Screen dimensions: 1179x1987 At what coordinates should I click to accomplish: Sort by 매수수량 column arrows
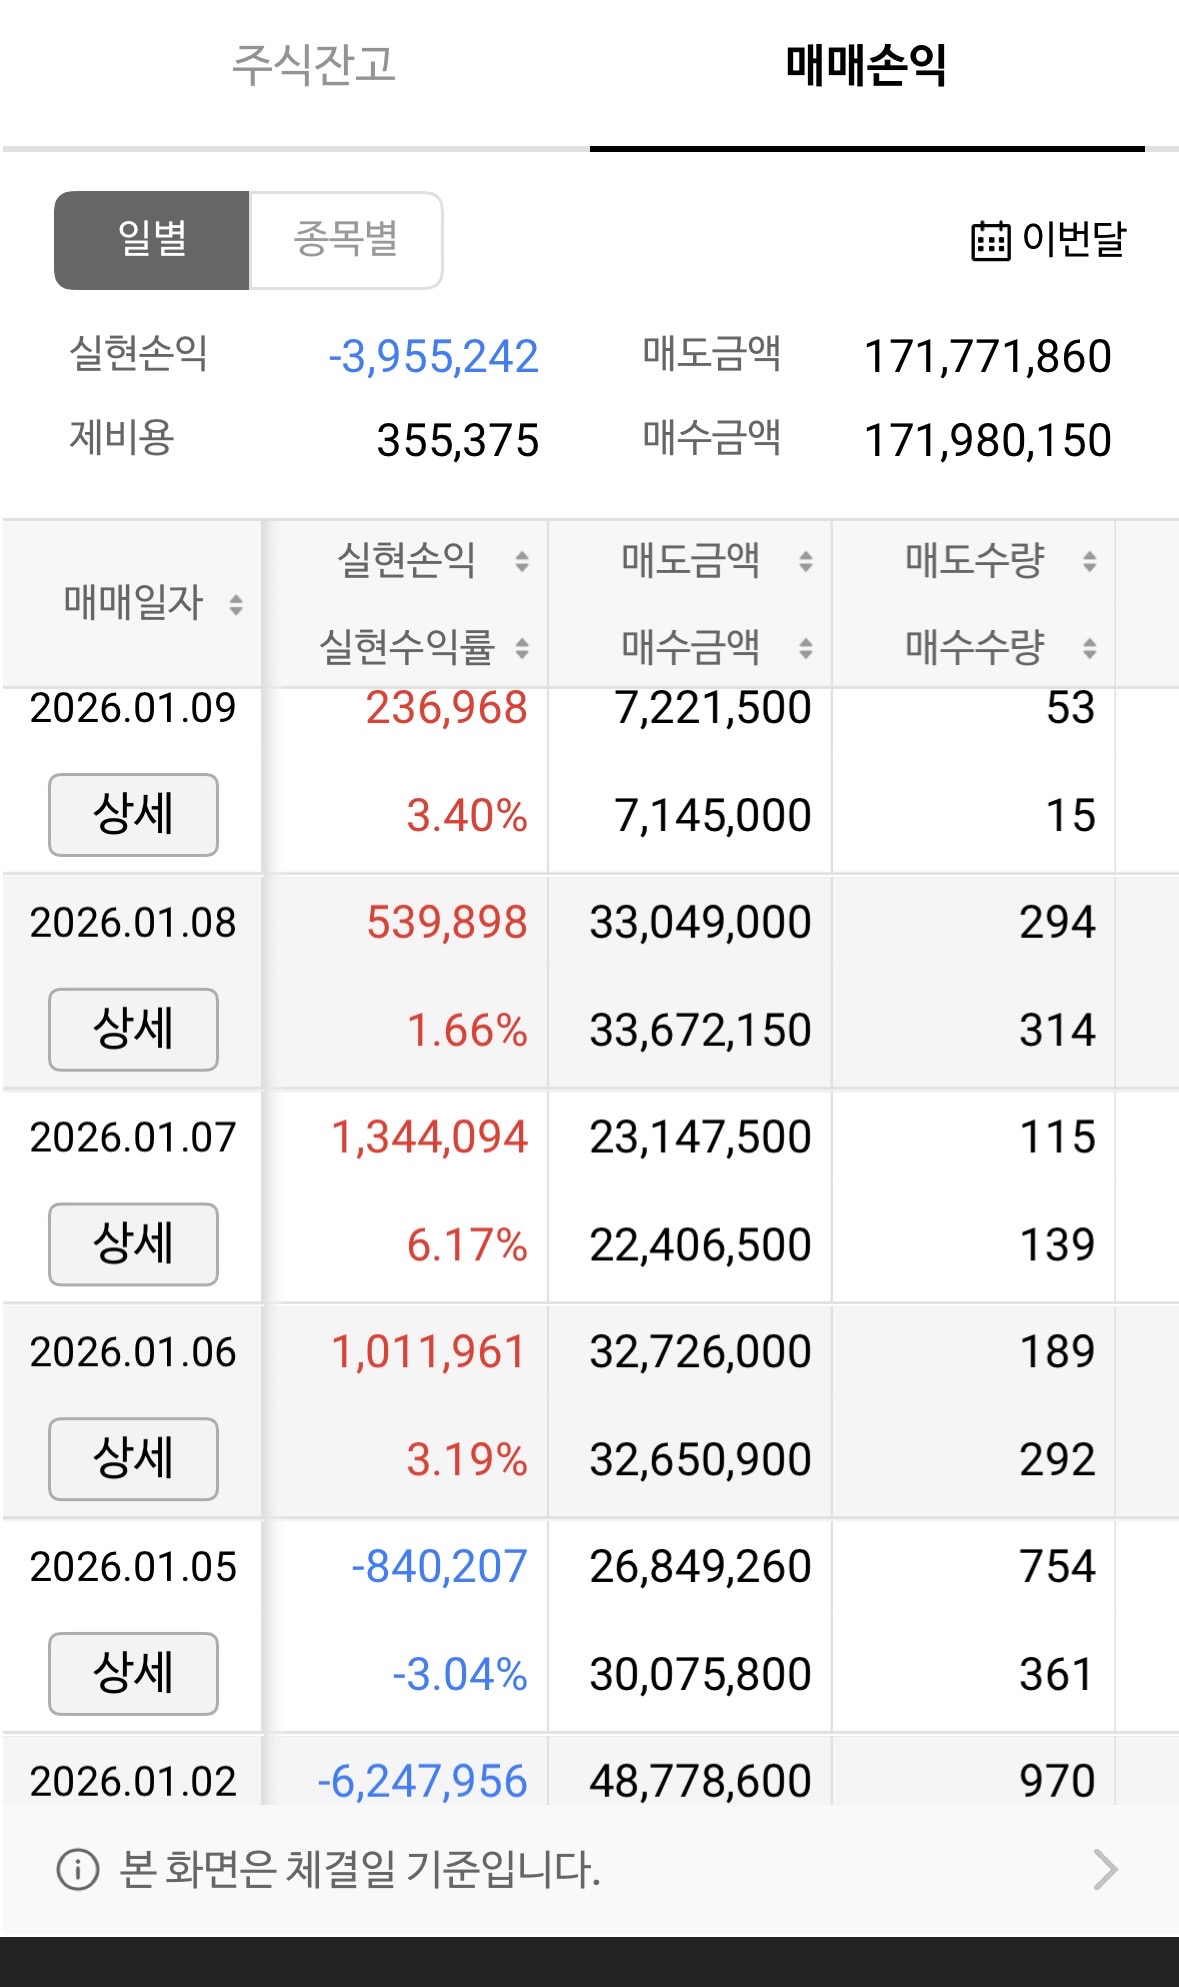pos(1090,648)
